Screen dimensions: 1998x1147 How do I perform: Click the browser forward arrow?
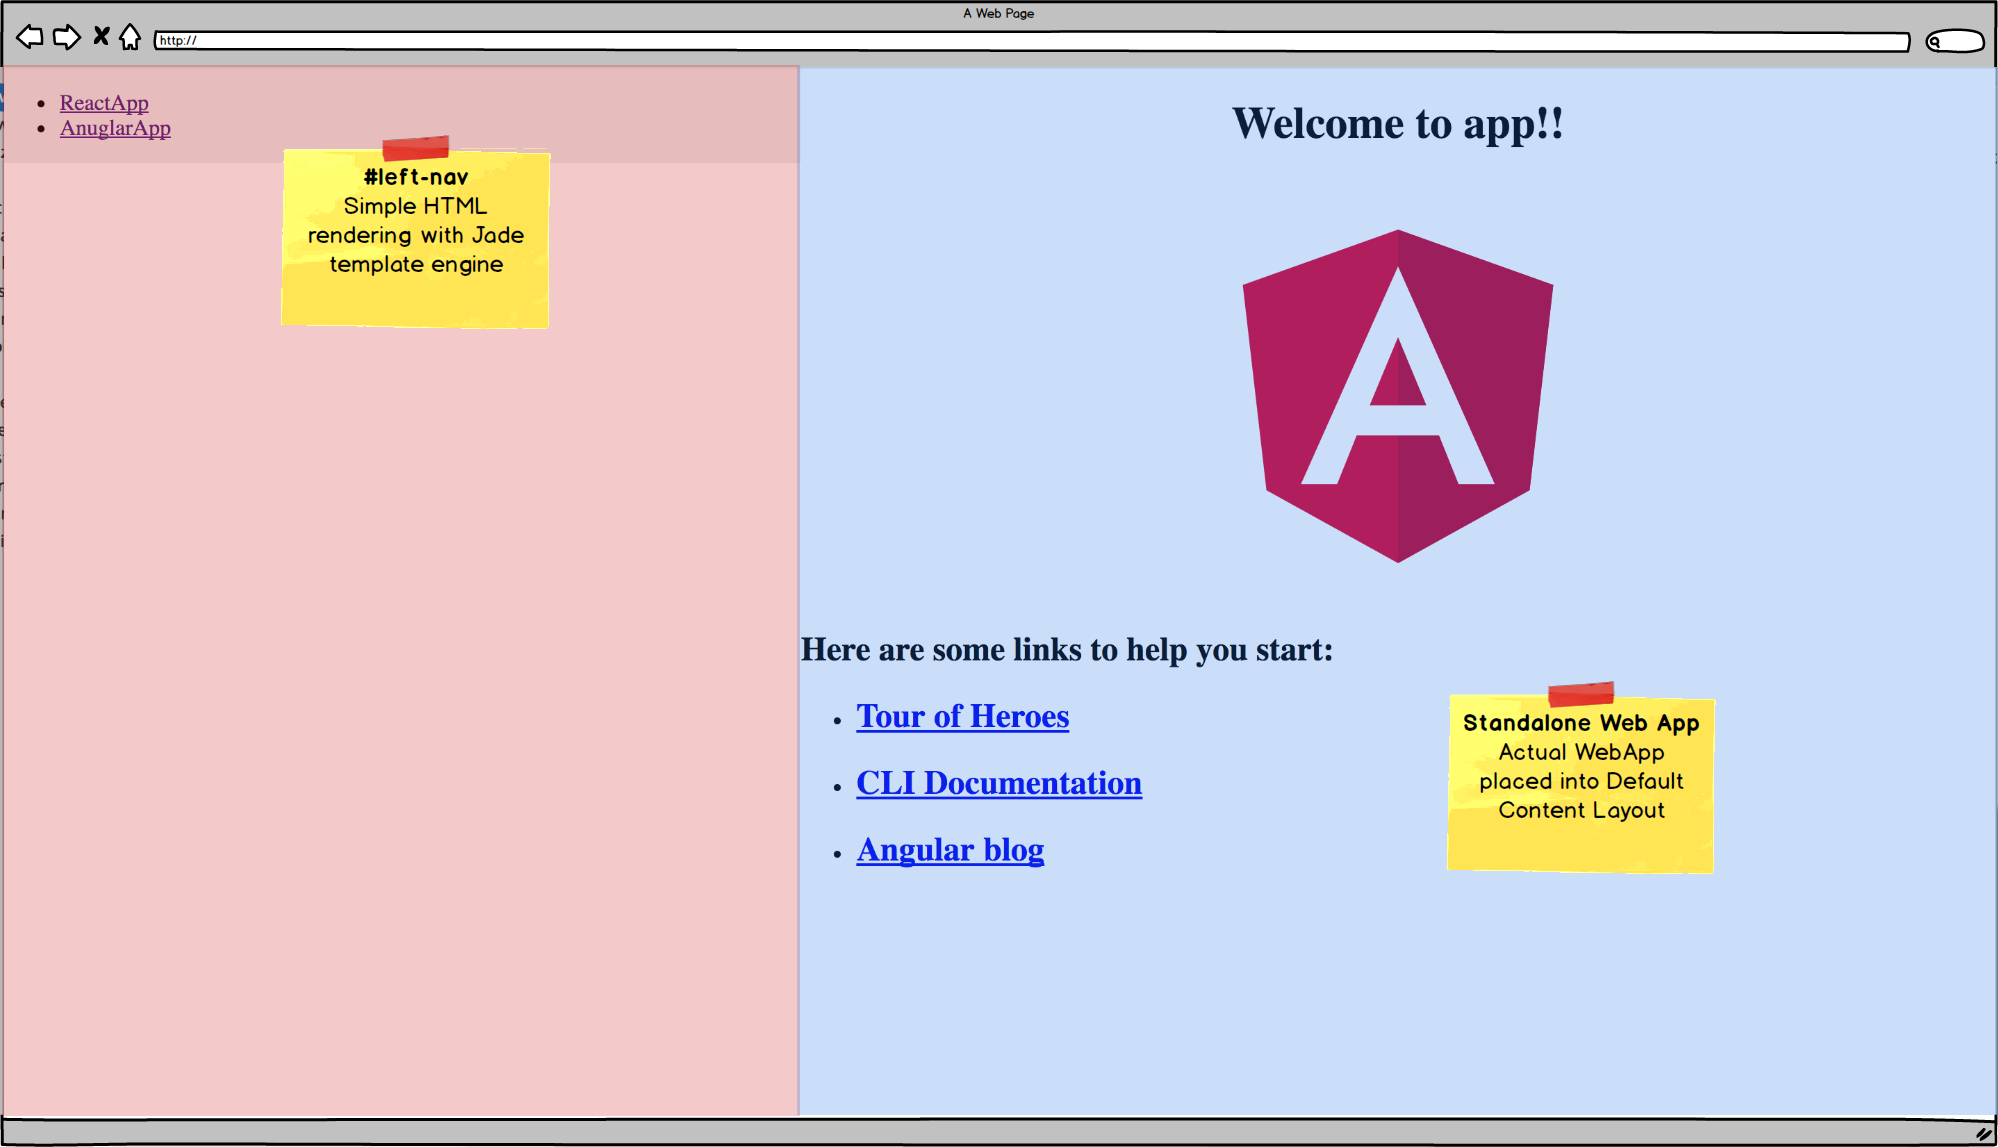[66, 38]
